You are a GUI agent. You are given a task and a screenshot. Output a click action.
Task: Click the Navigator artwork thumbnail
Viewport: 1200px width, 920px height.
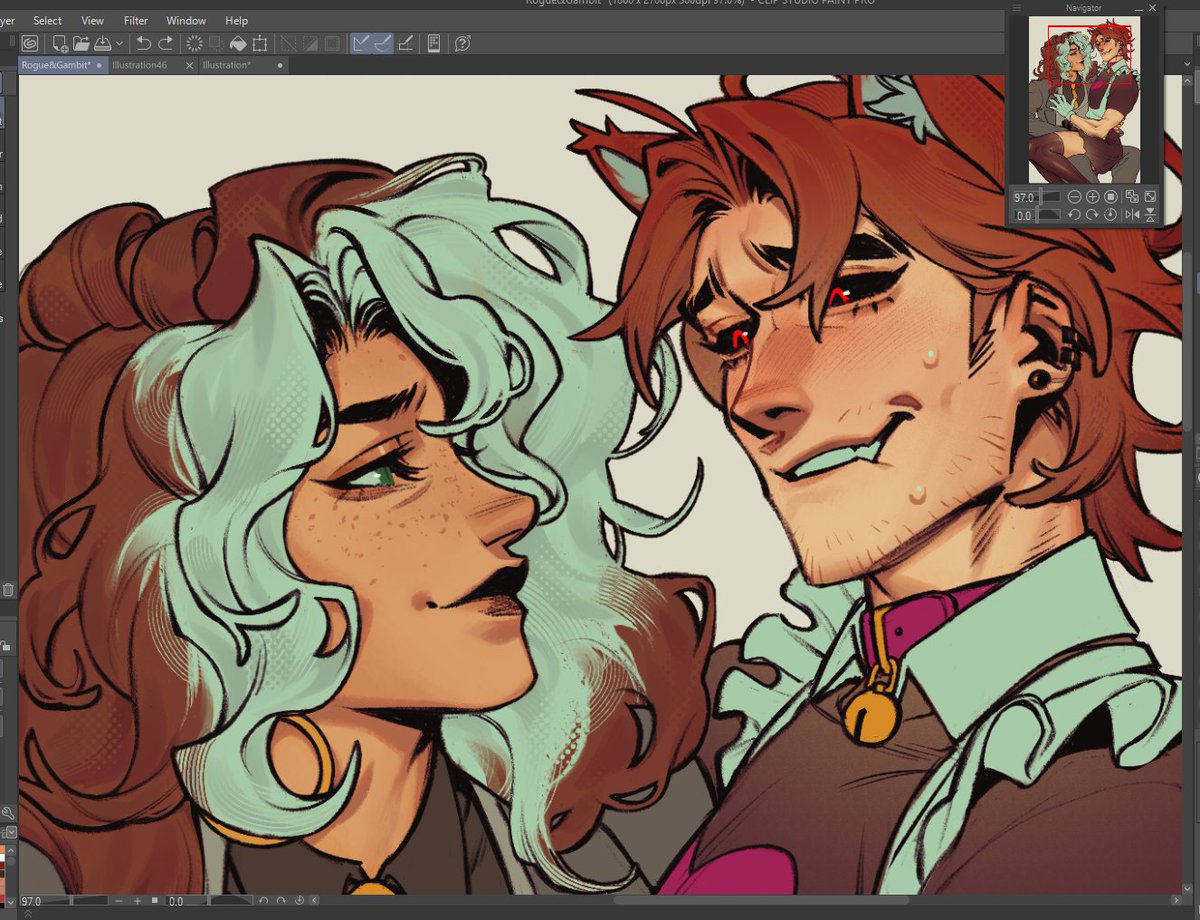pyautogui.click(x=1085, y=100)
